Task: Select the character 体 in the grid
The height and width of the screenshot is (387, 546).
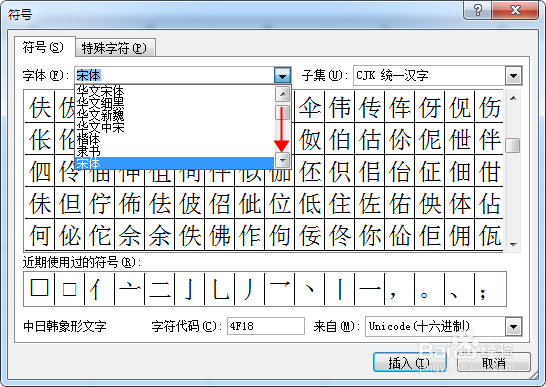Action: coord(459,203)
